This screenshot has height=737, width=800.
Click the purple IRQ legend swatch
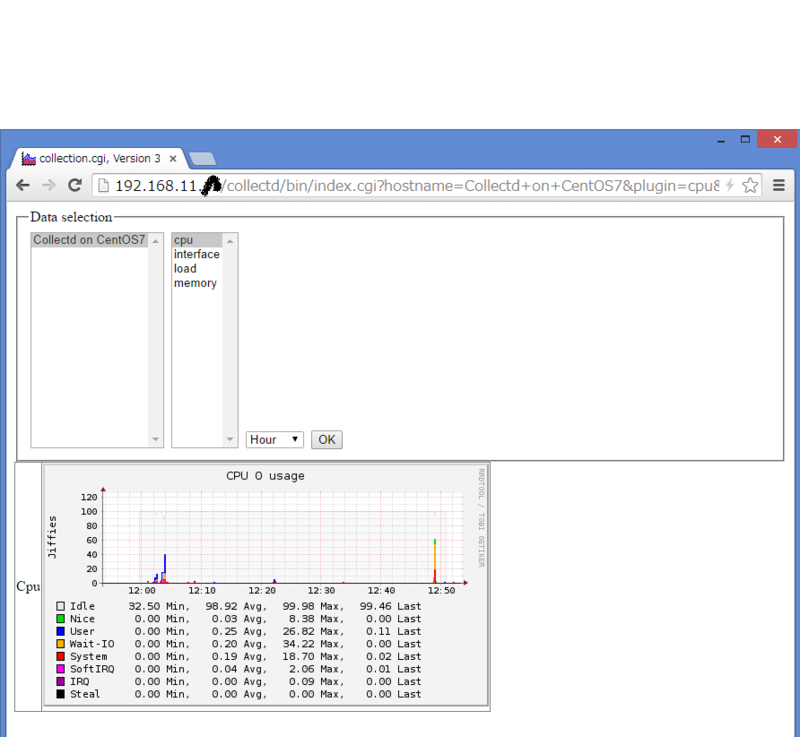coord(60,681)
